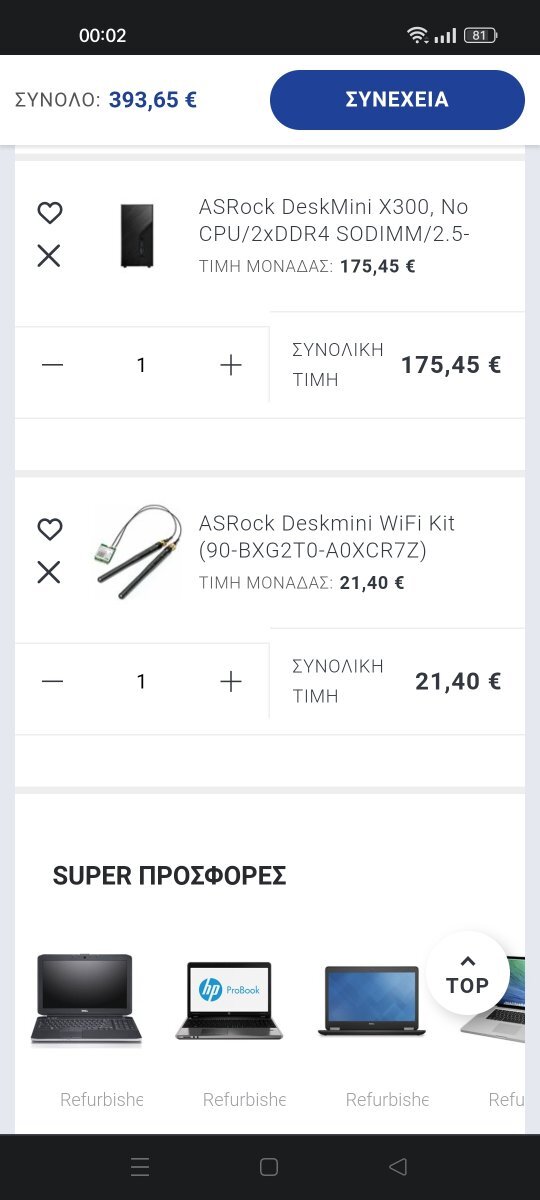Open the Android recent apps menu icon

[140, 1166]
